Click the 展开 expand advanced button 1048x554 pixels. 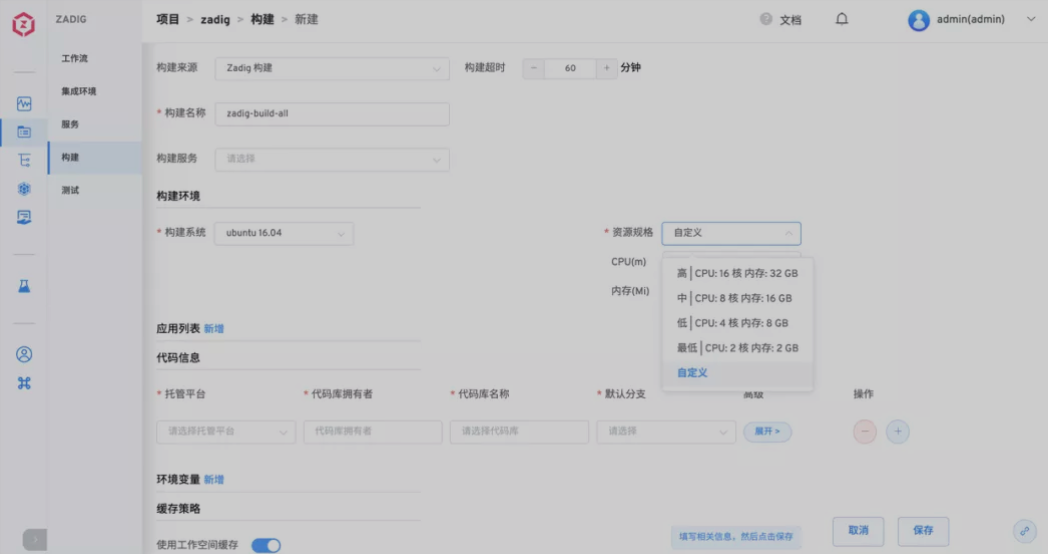[x=767, y=432]
